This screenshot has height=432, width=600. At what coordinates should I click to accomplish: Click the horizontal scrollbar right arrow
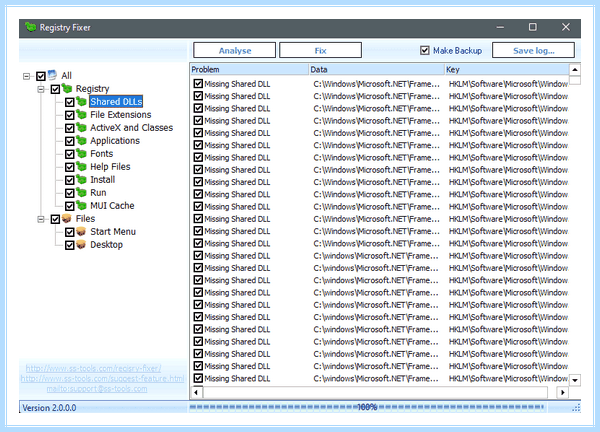tap(562, 392)
